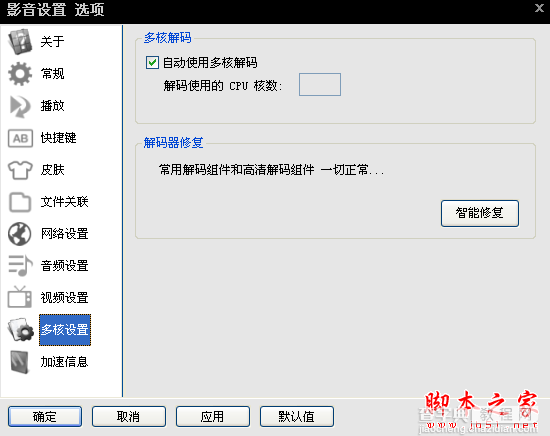Viewport: 550px width, 436px height.
Task: Open the 常规 settings section
Action: tap(52, 74)
